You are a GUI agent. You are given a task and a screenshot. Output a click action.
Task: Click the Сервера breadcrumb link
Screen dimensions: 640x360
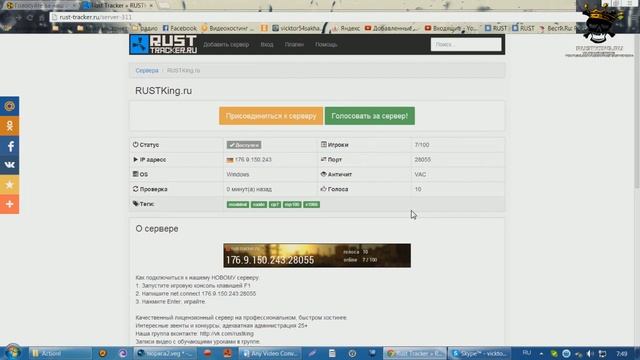pos(147,71)
